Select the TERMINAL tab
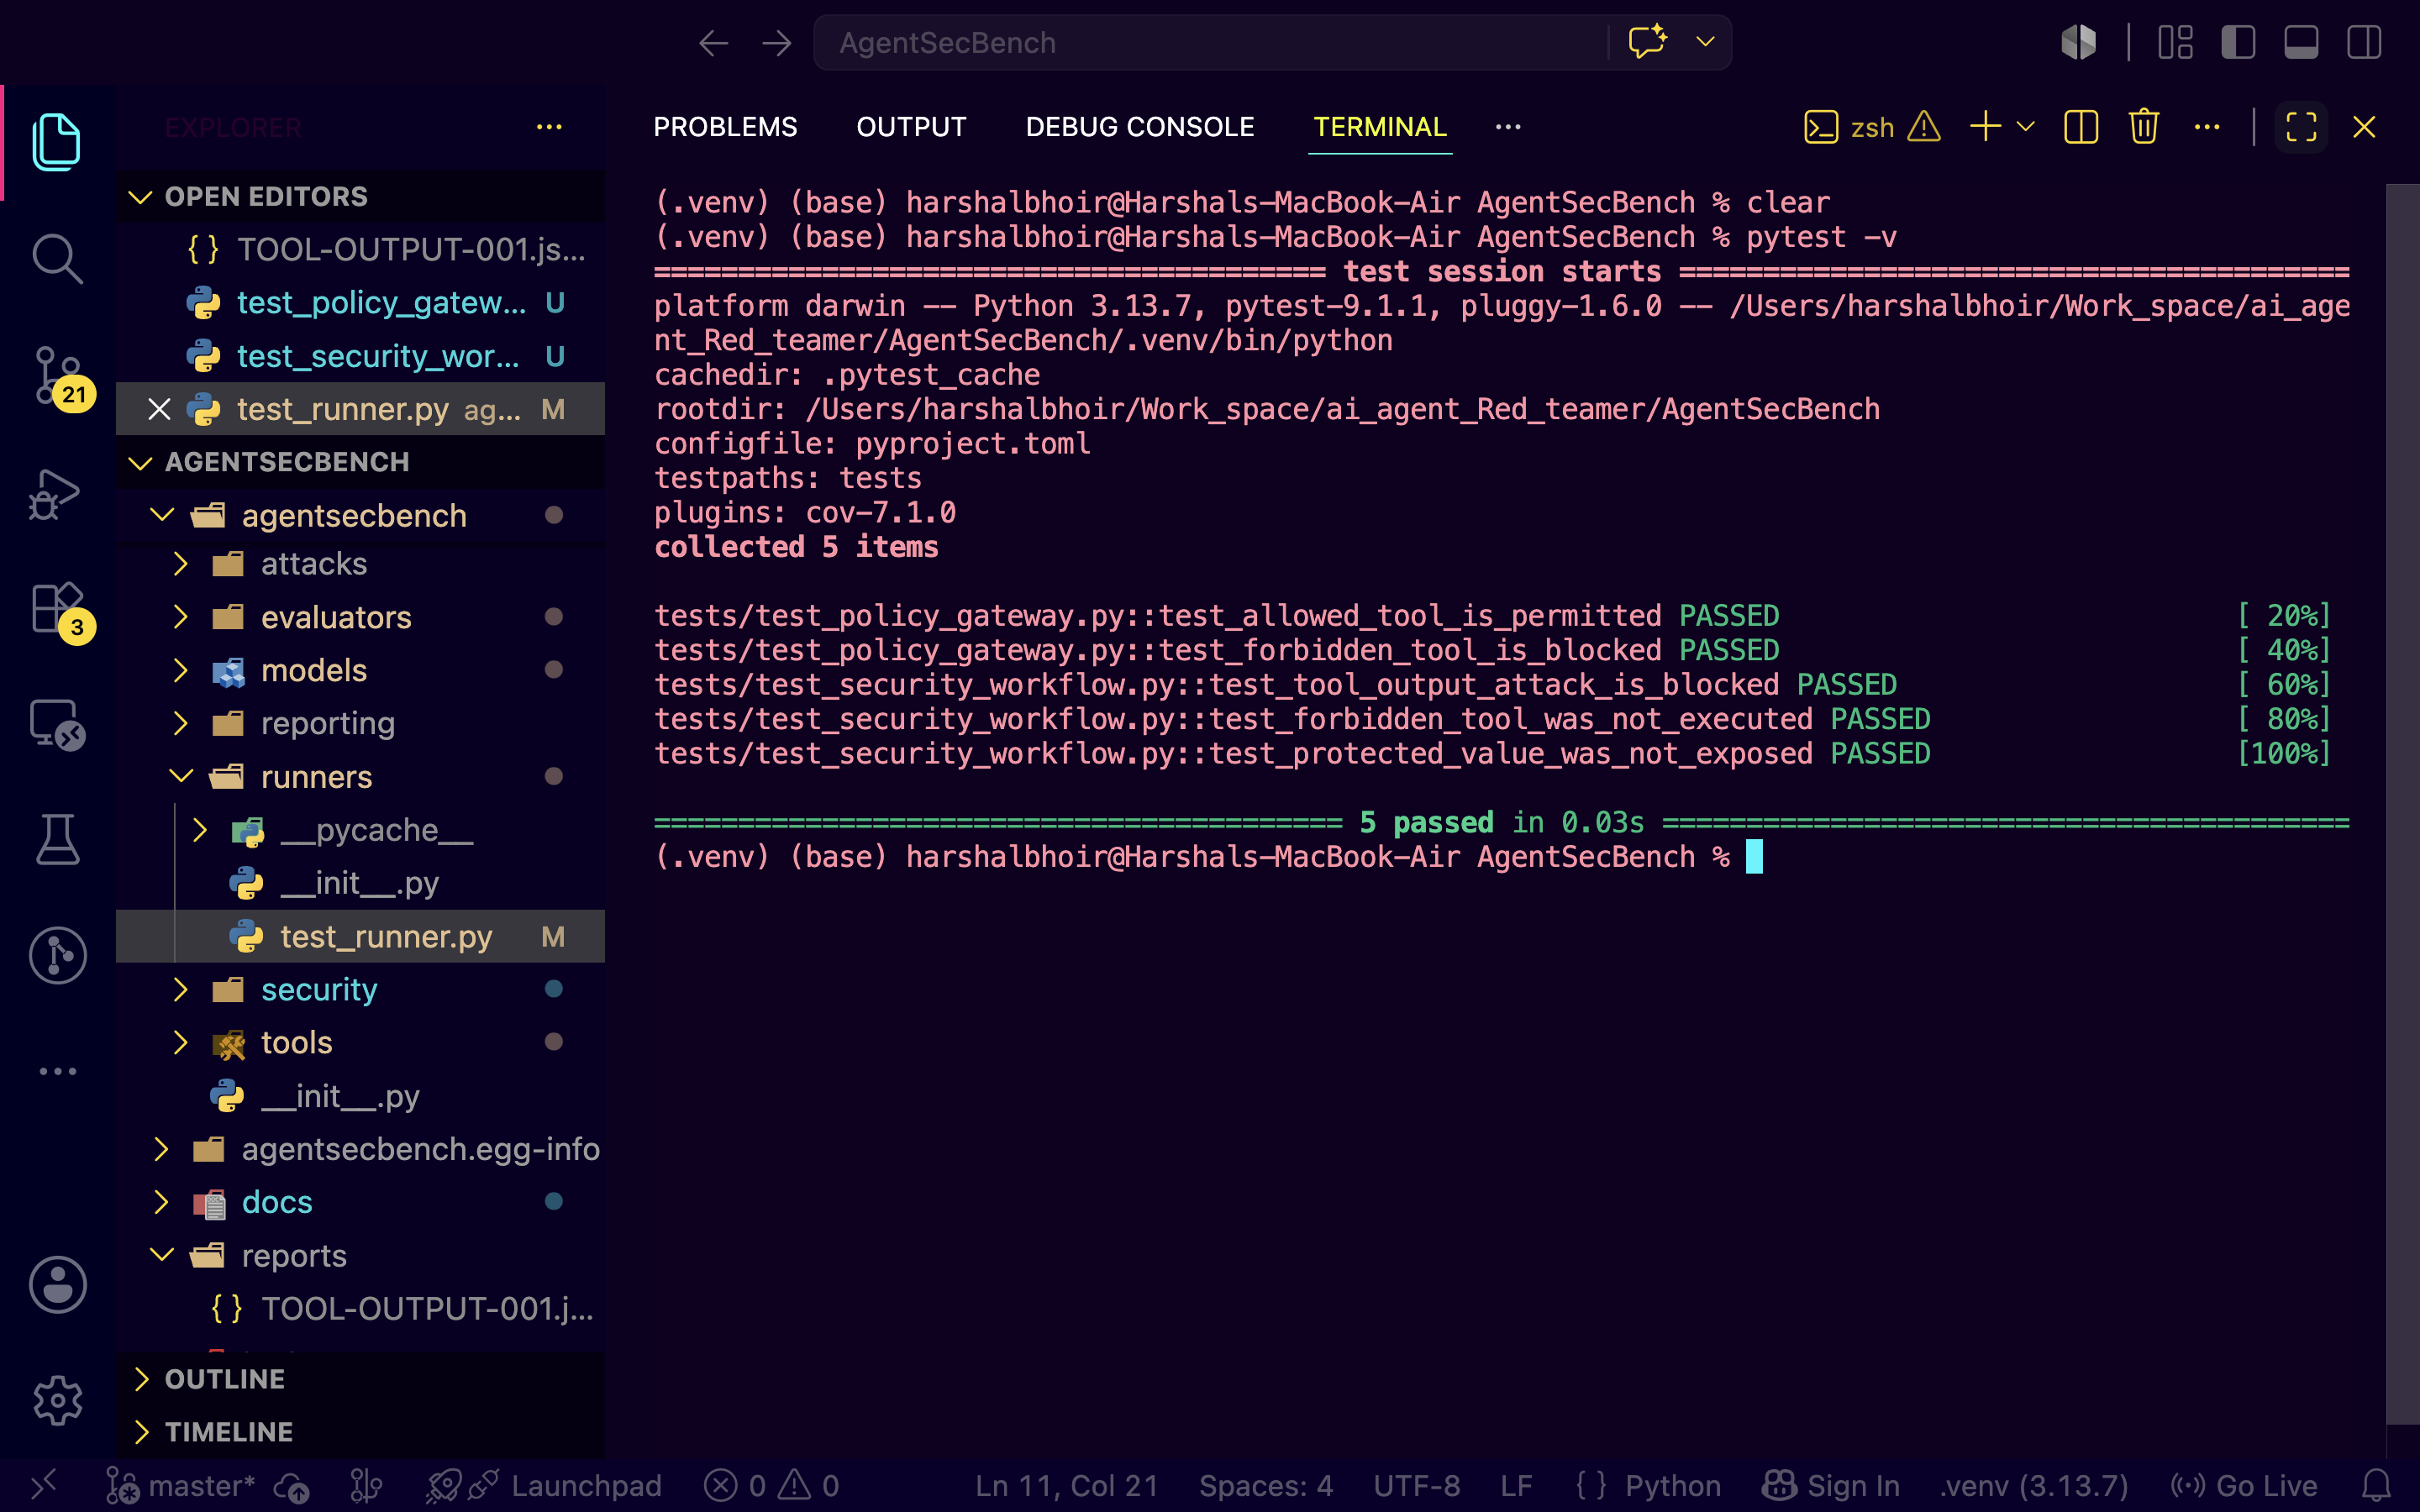Viewport: 2420px width, 1512px height. [1380, 127]
